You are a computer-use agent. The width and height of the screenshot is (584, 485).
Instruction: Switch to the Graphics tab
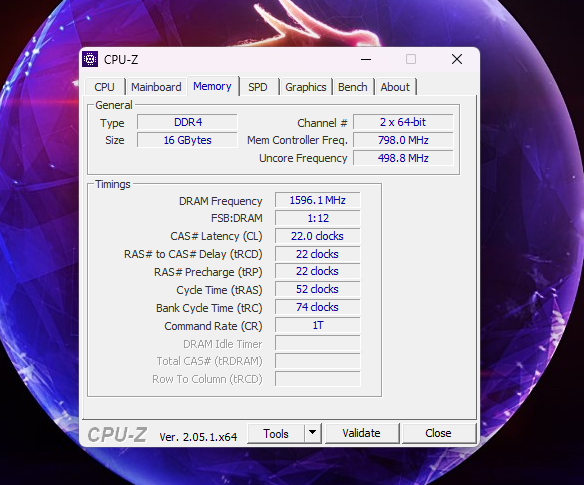[x=306, y=87]
